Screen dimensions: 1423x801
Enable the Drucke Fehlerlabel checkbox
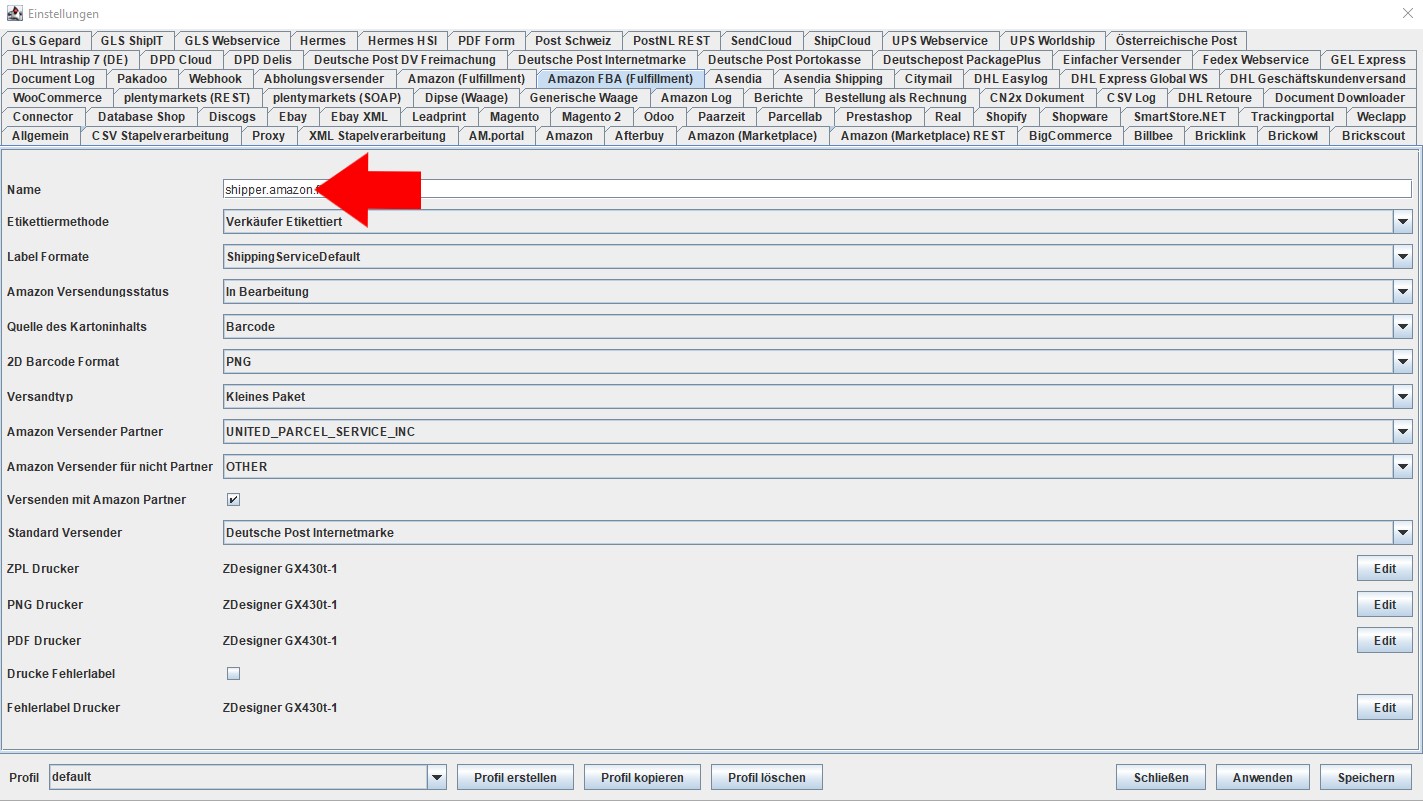pyautogui.click(x=233, y=674)
